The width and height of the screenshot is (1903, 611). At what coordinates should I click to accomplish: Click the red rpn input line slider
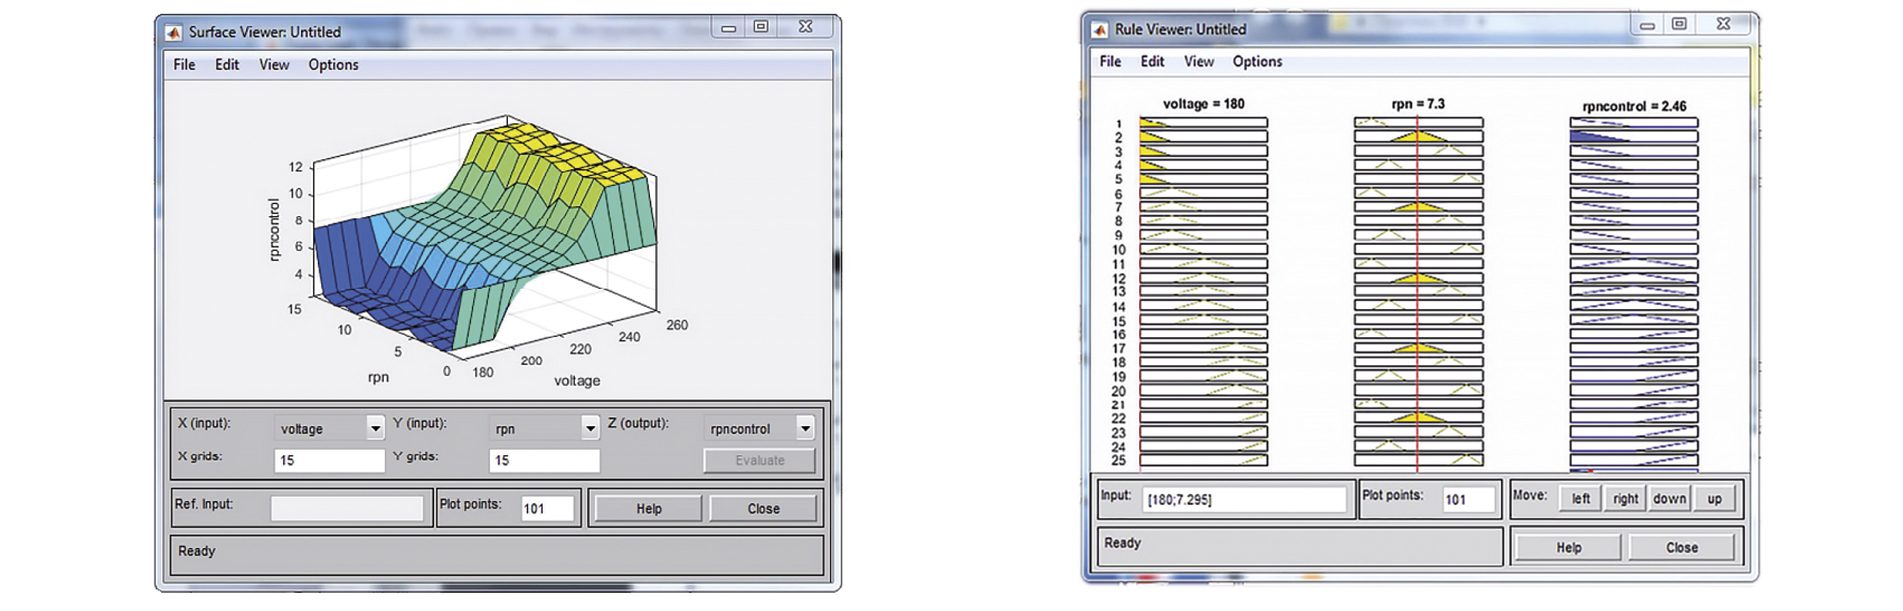(1417, 300)
